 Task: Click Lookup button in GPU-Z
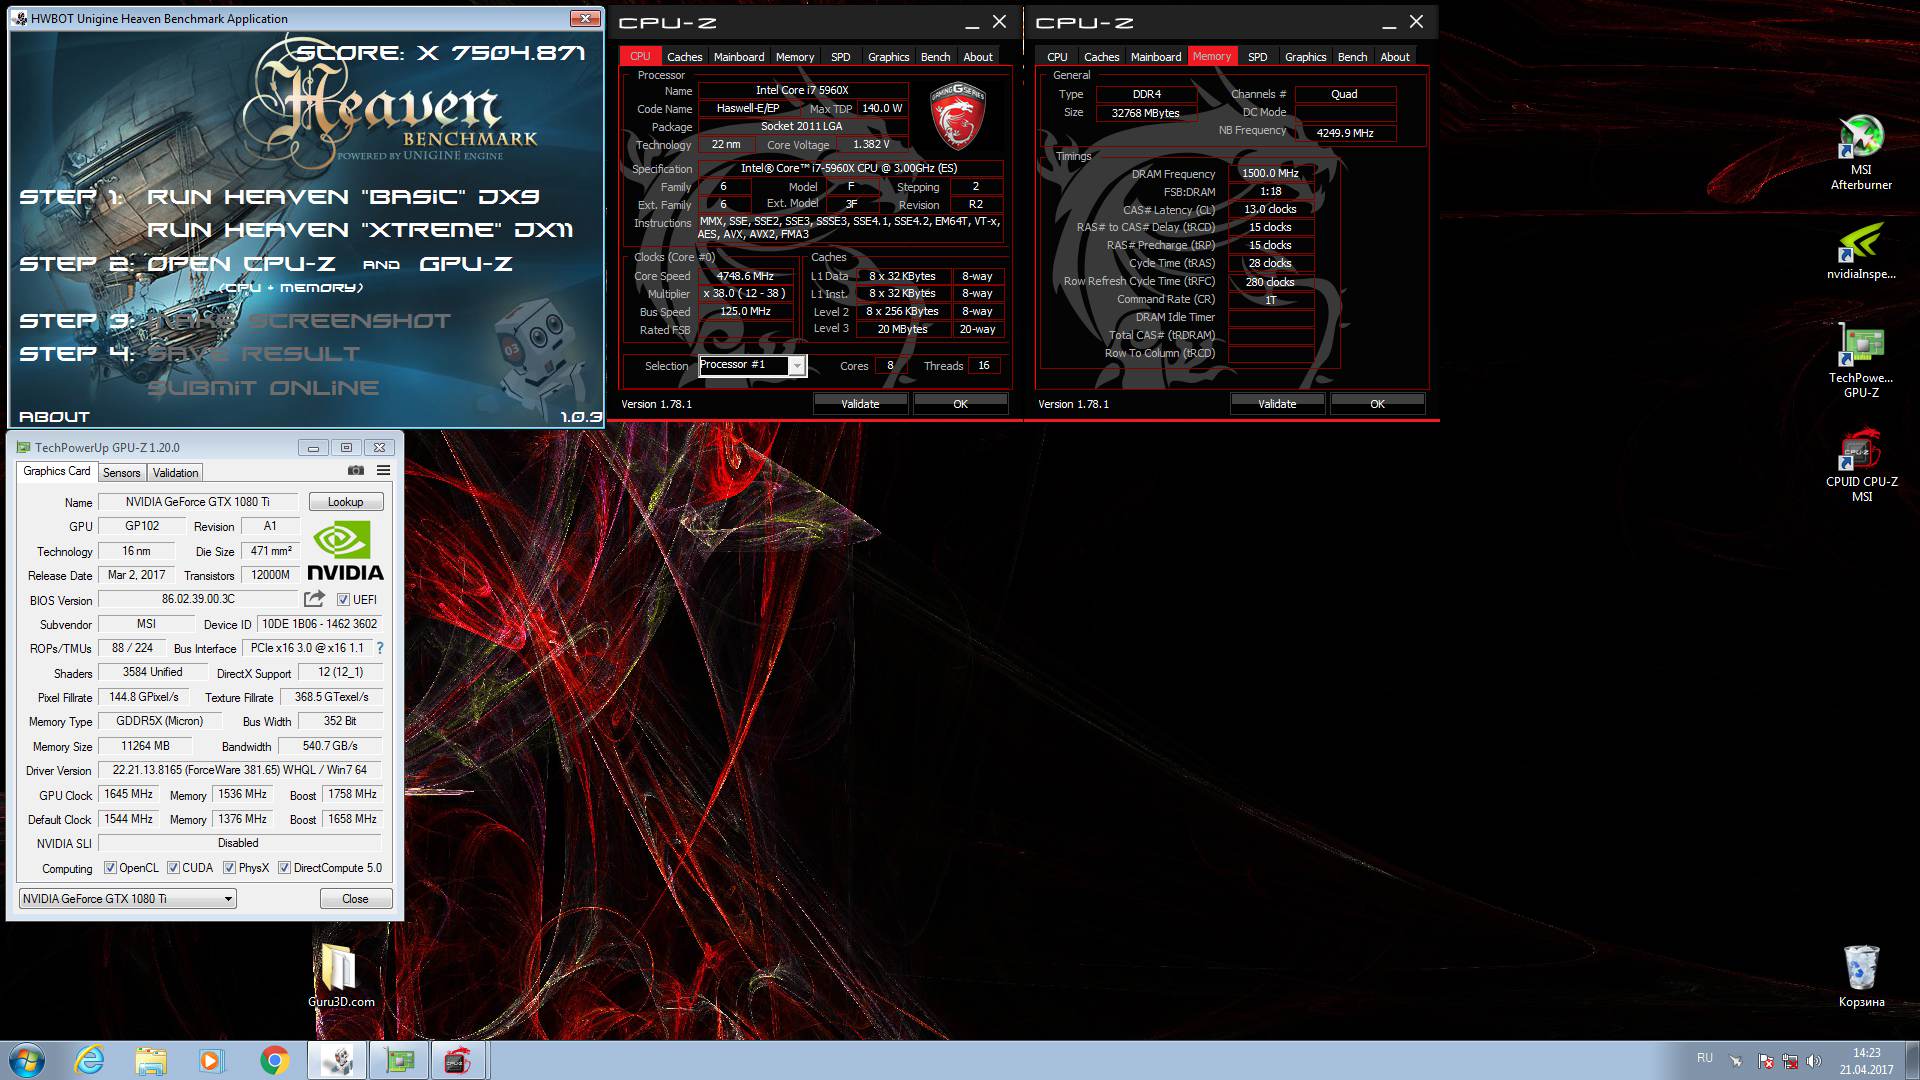pos(345,502)
